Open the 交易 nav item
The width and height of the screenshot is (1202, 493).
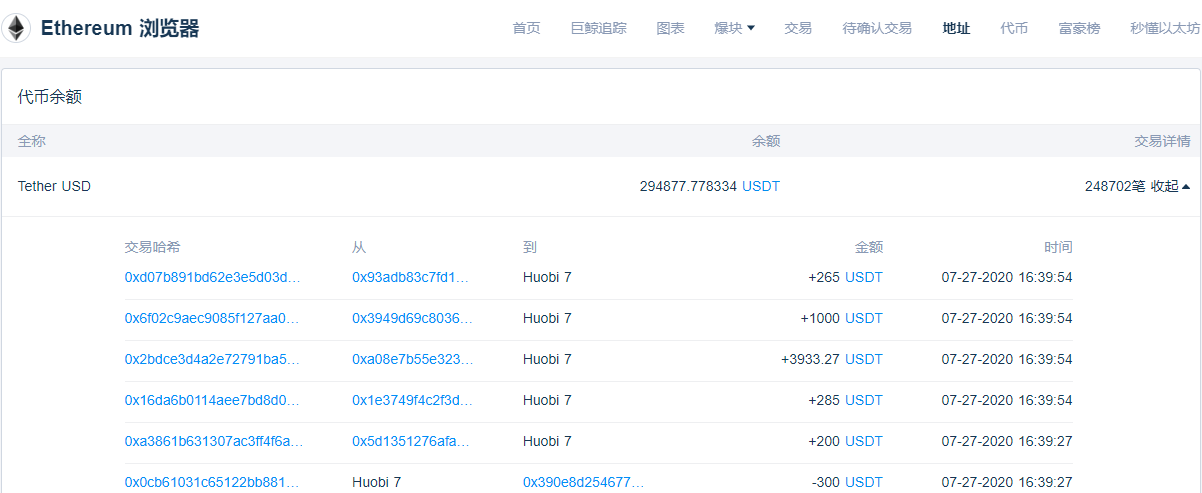tap(798, 28)
